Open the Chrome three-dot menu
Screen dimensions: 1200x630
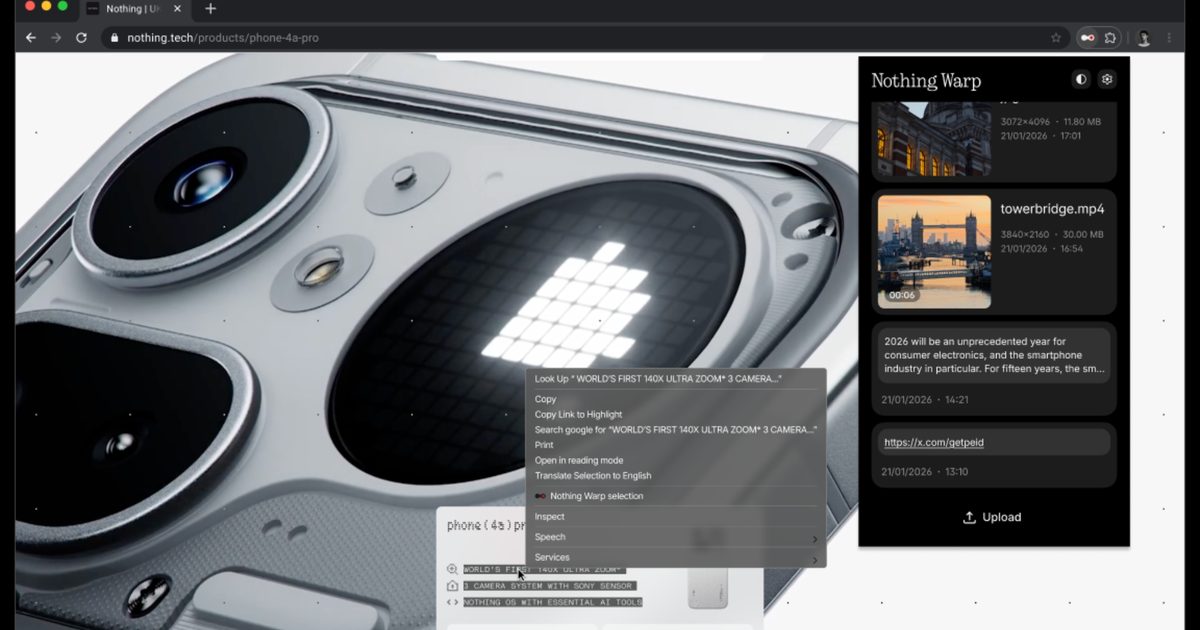1169,38
